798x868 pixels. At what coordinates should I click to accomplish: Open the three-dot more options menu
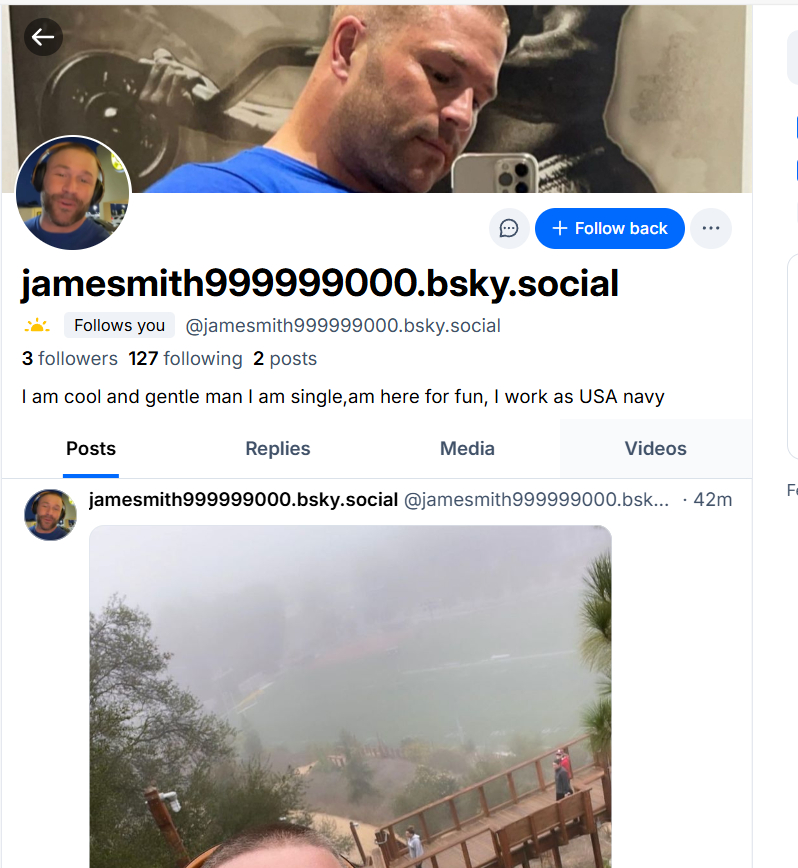[x=711, y=228]
